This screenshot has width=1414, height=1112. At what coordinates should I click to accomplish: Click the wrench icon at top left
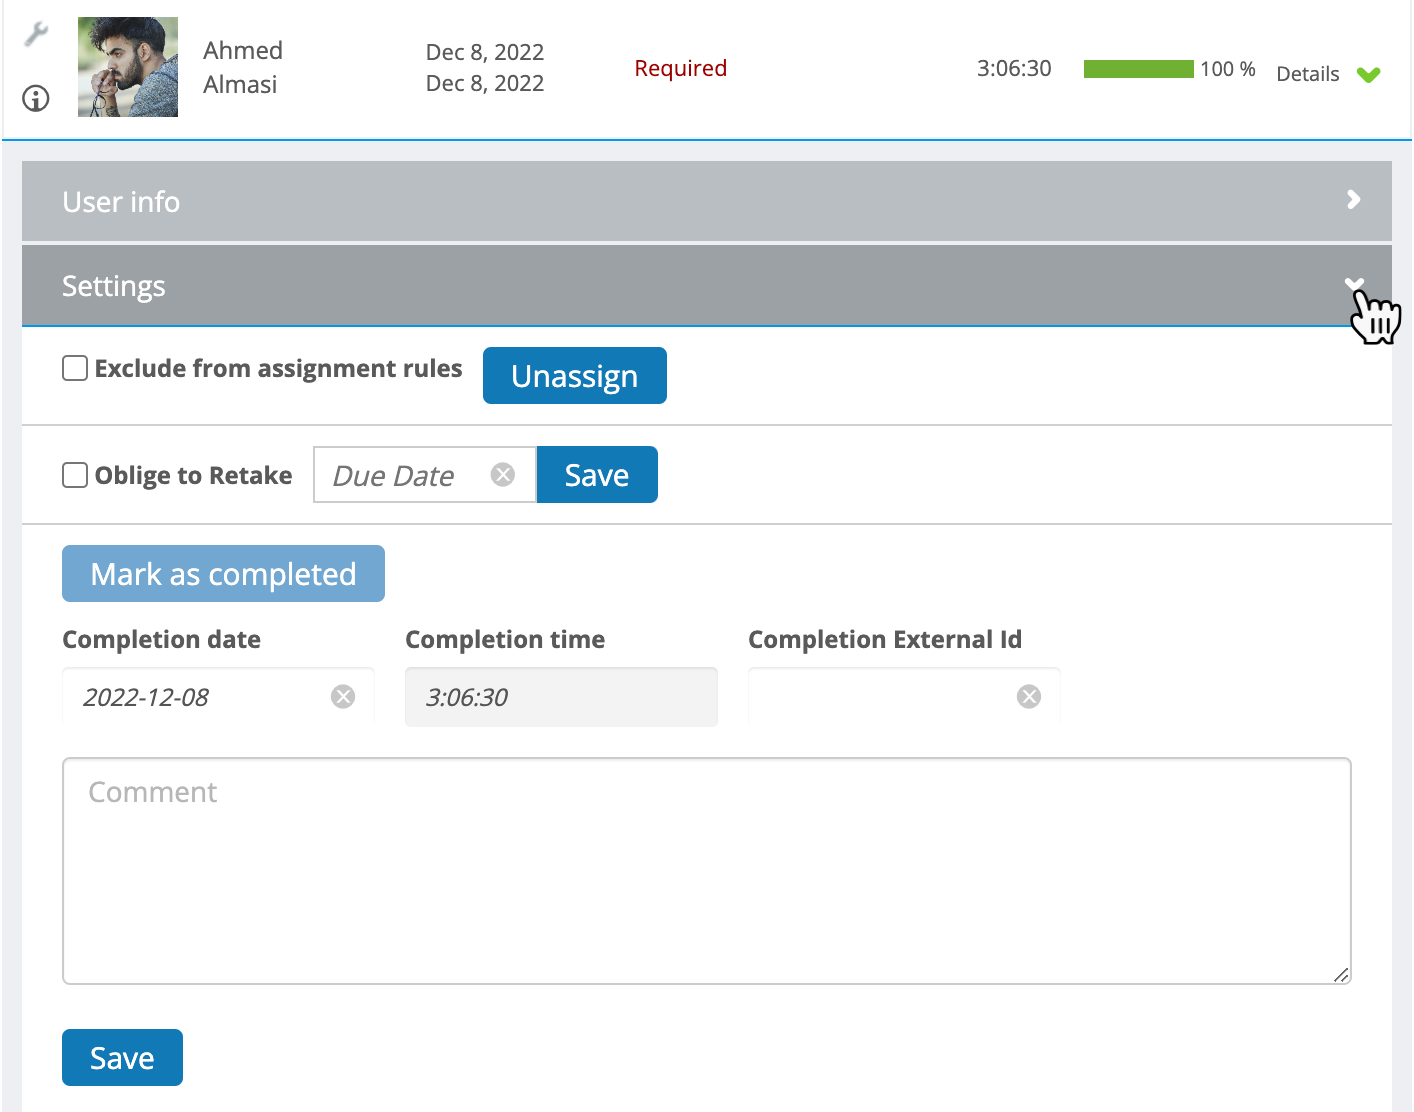pyautogui.click(x=36, y=36)
